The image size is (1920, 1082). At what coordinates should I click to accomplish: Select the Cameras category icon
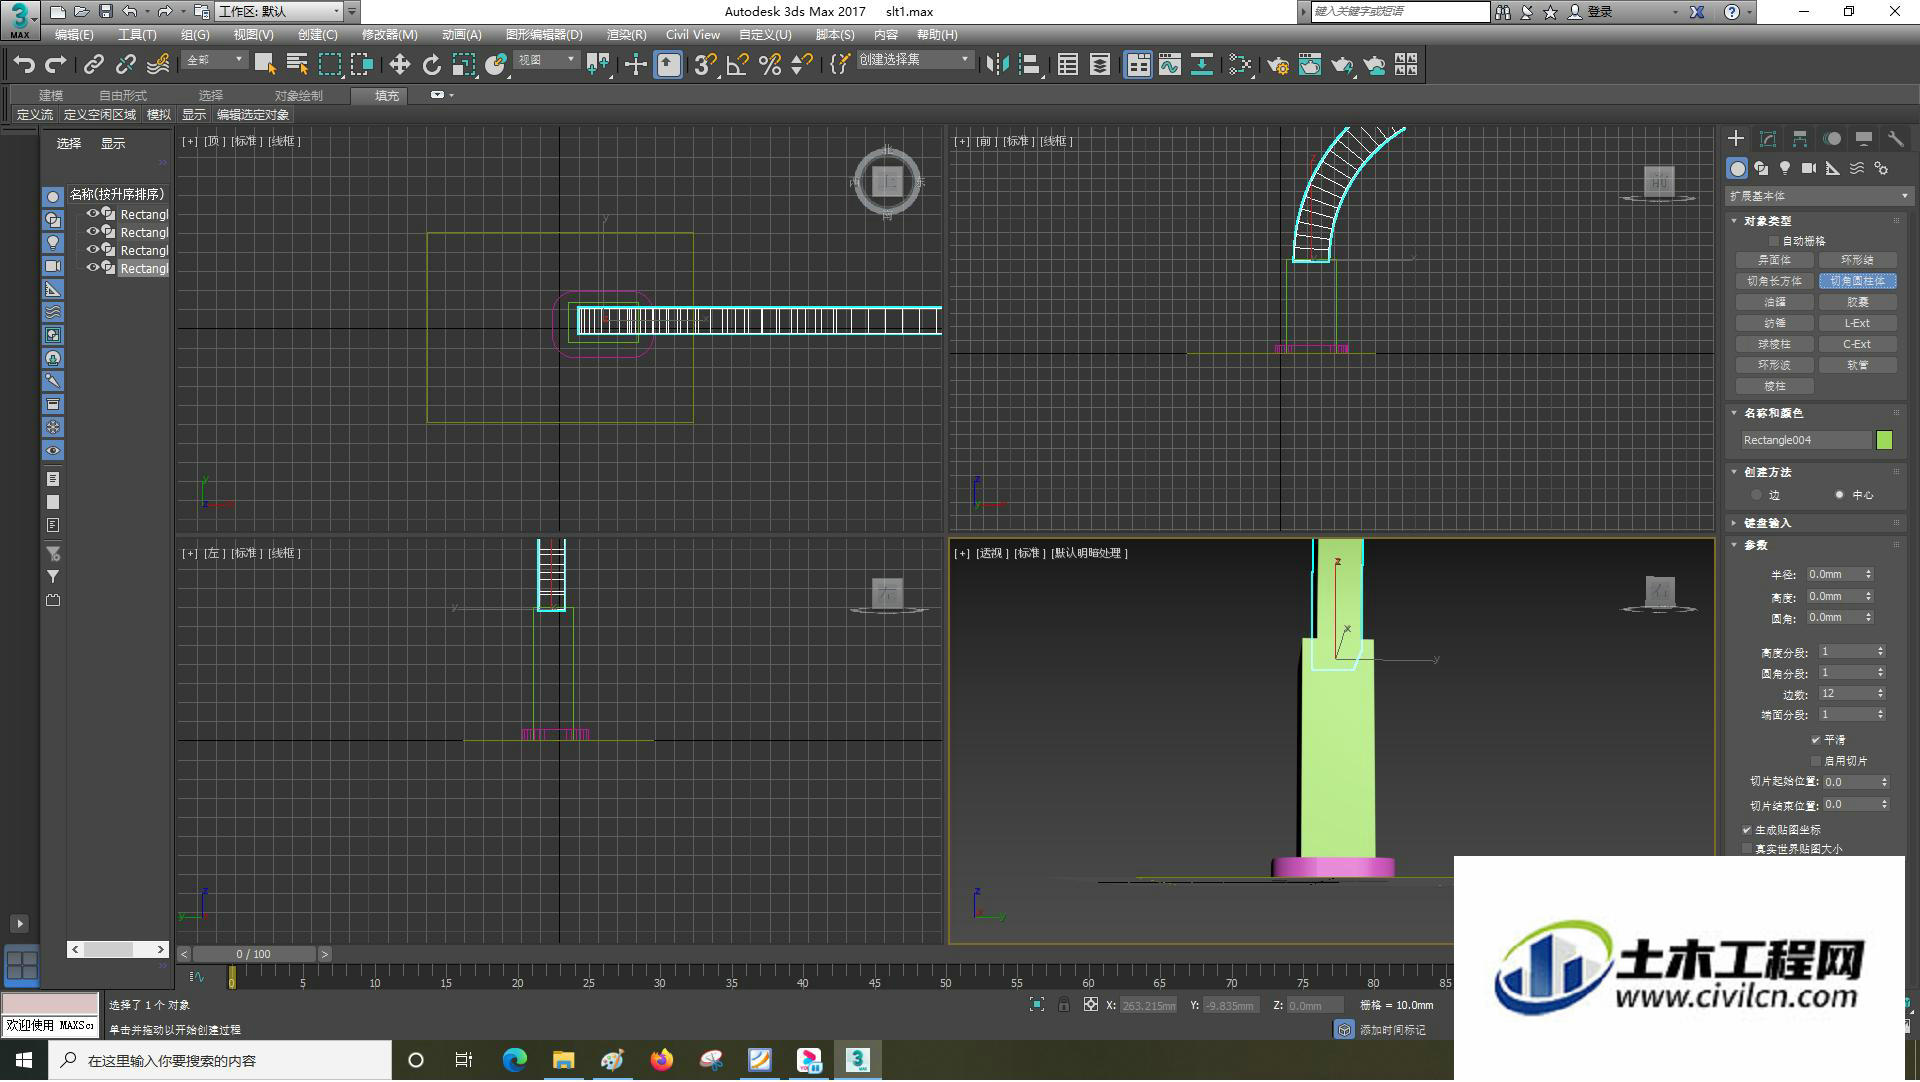click(1809, 168)
